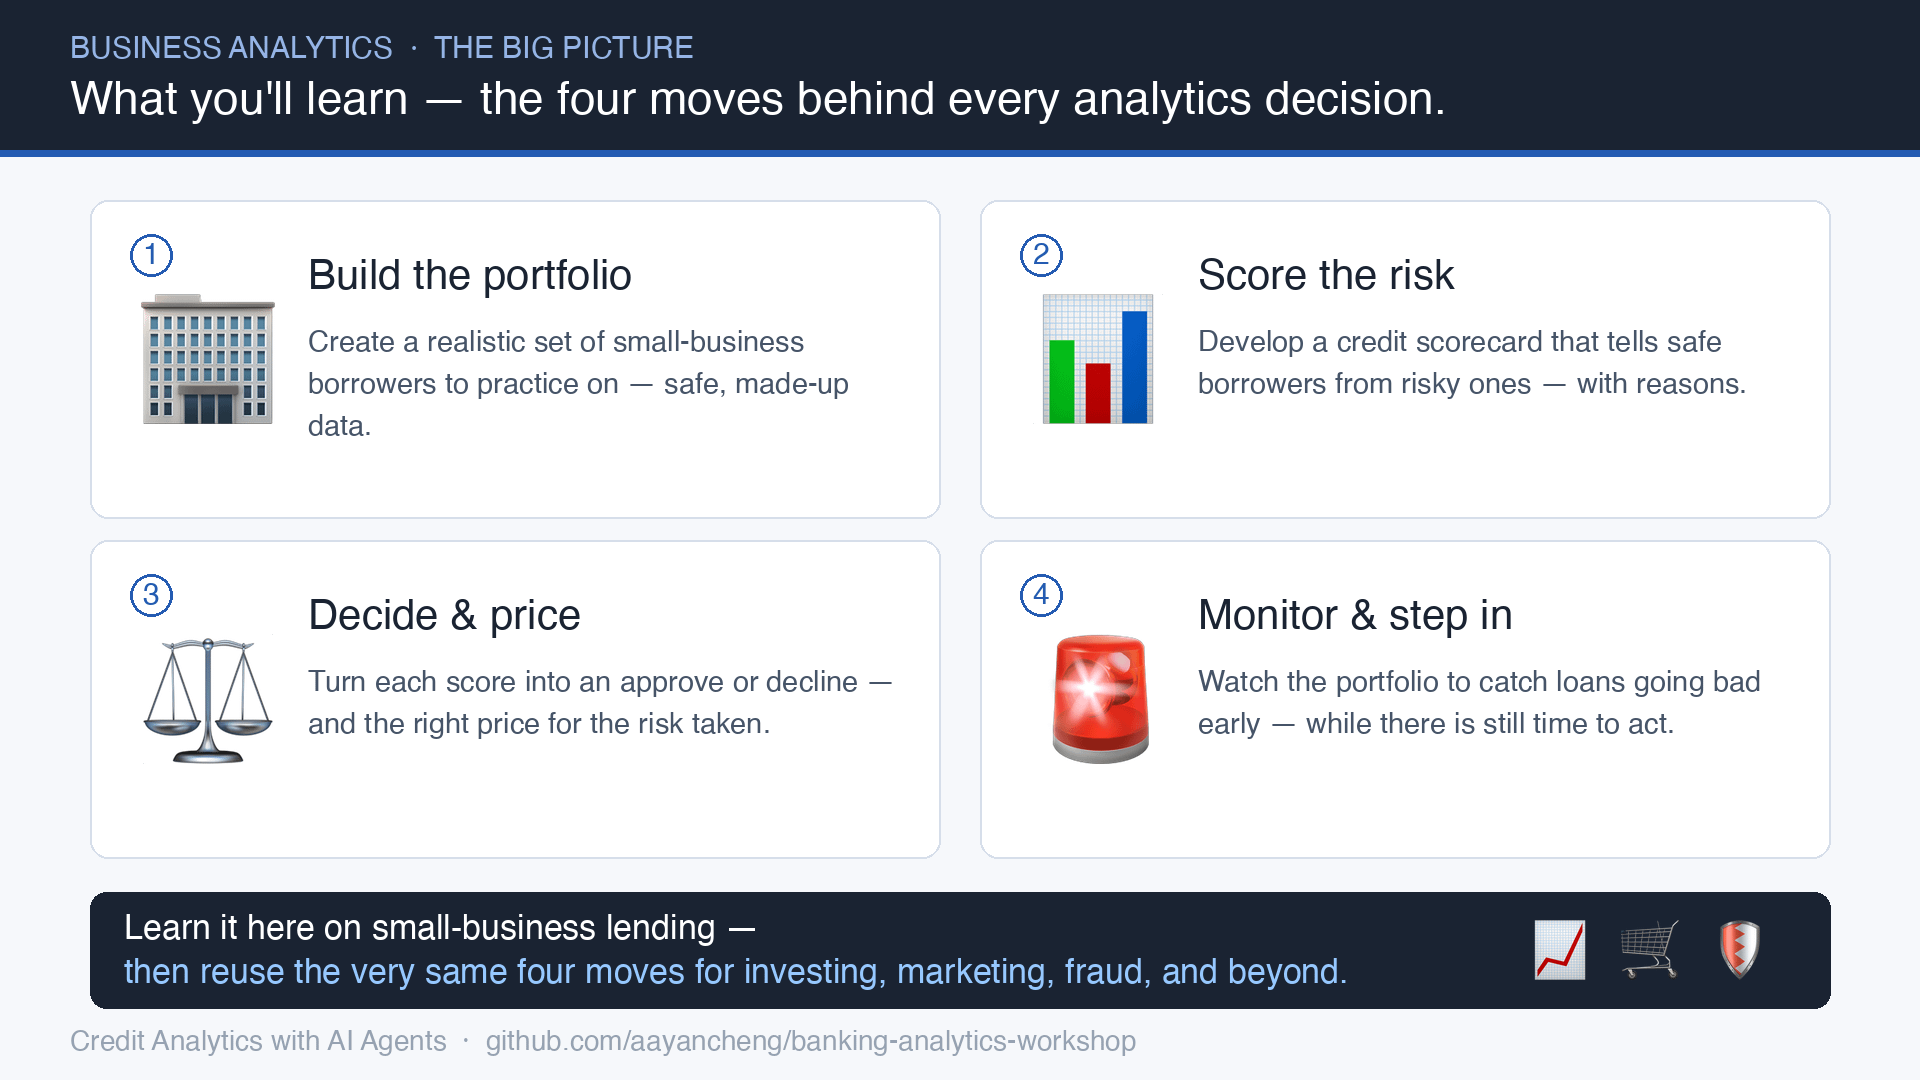Open the github.com/aayancheng repository link
1920x1080 pixels.
point(811,1041)
